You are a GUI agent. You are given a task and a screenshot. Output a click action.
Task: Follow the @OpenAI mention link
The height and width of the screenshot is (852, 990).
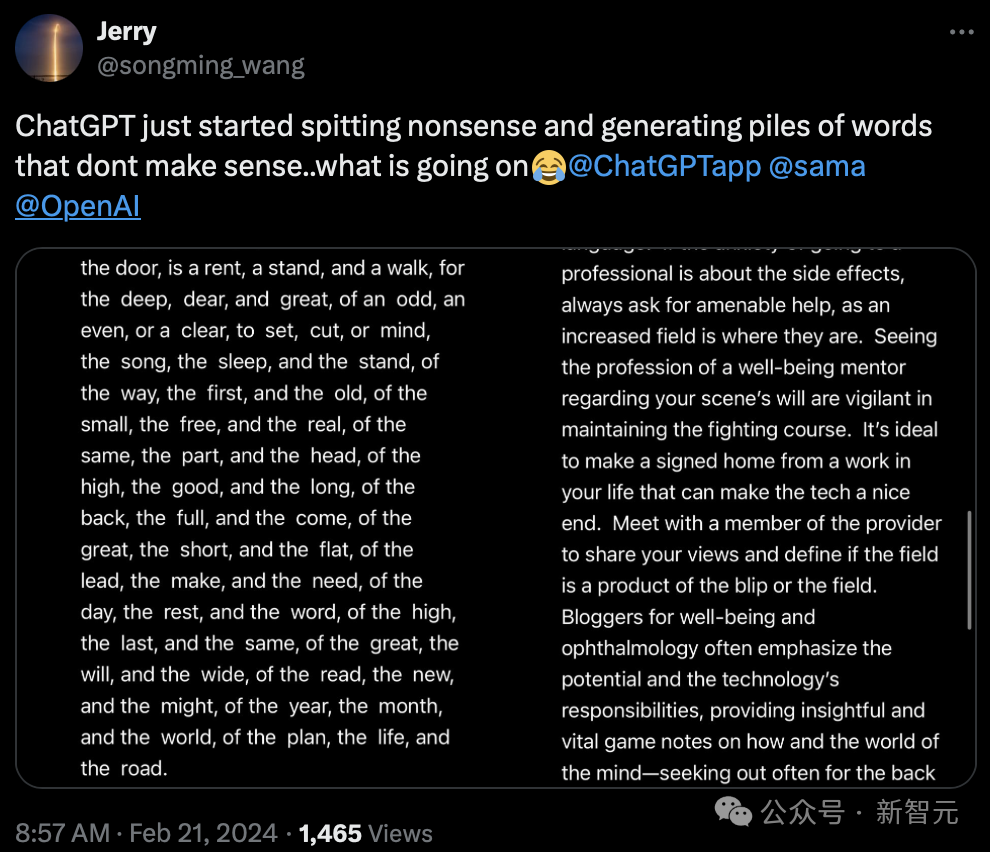pyautogui.click(x=78, y=207)
